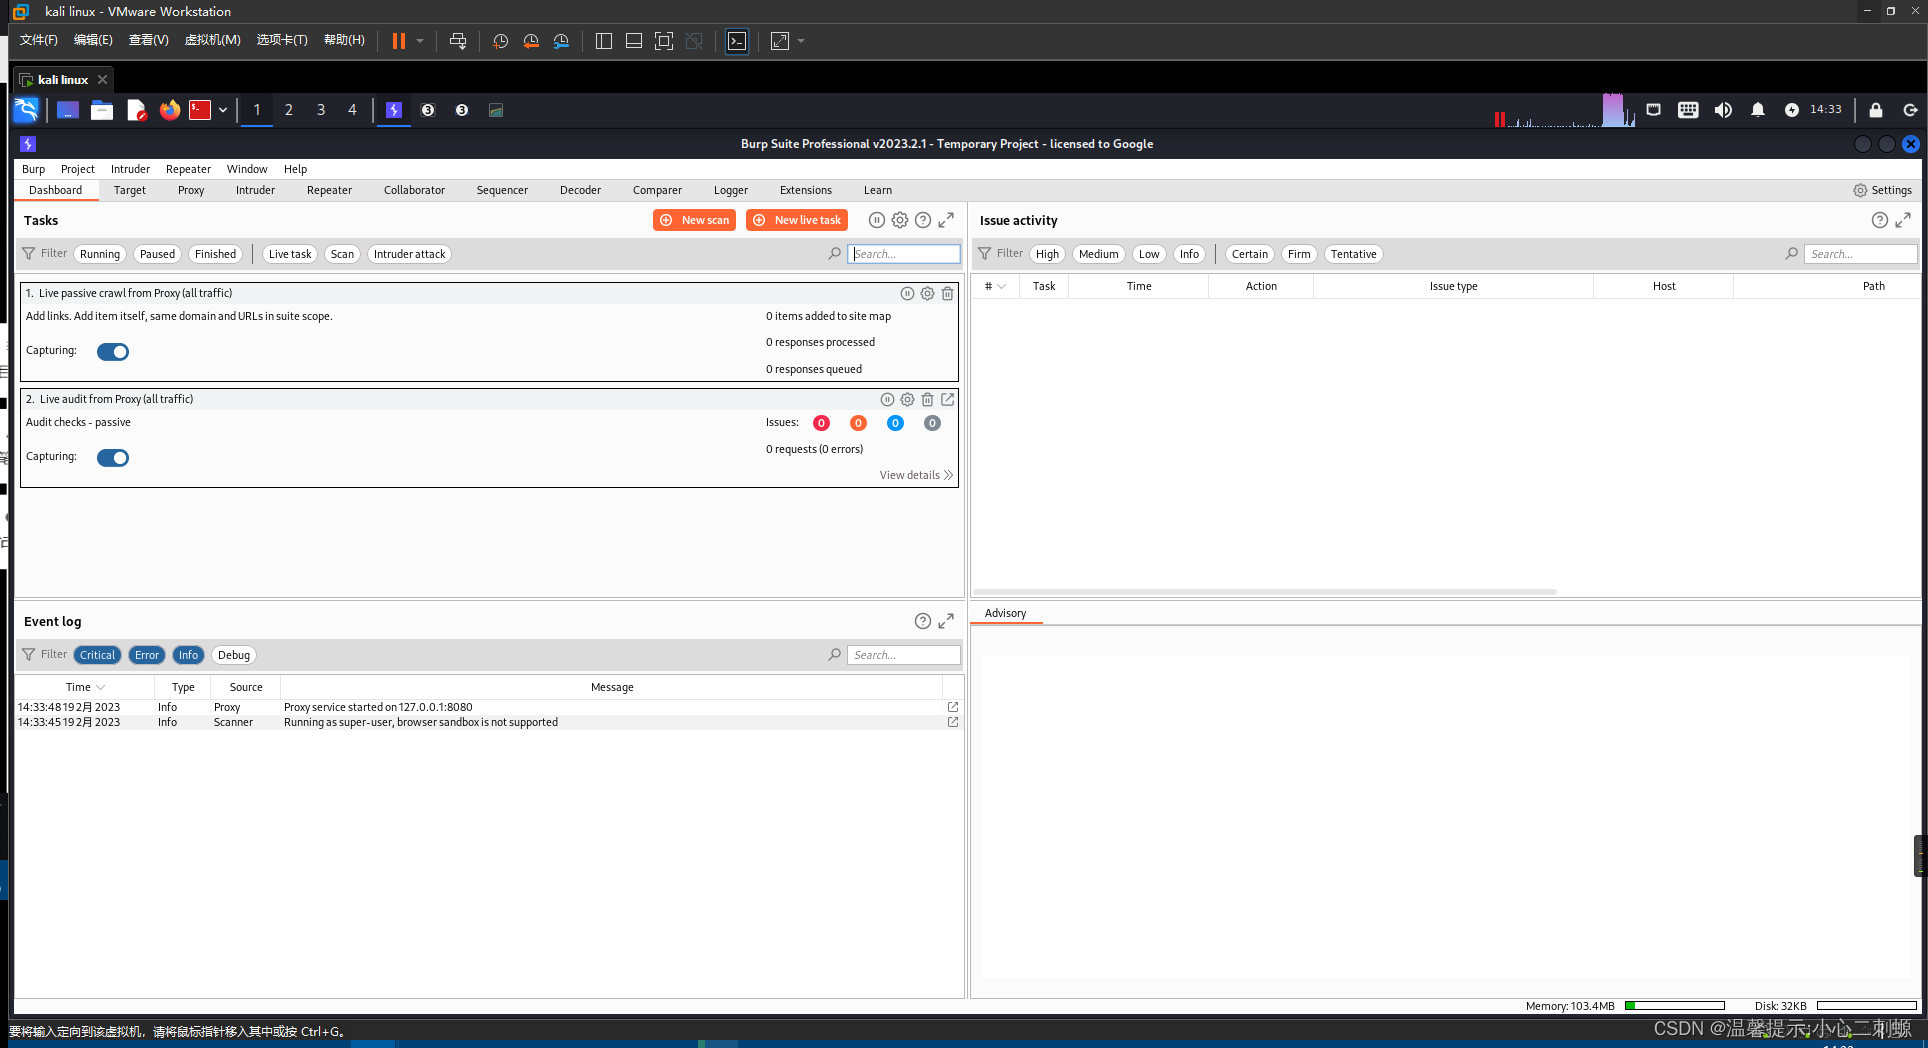The image size is (1928, 1048).
Task: Open notifications bell in Kali panel
Action: [1758, 110]
